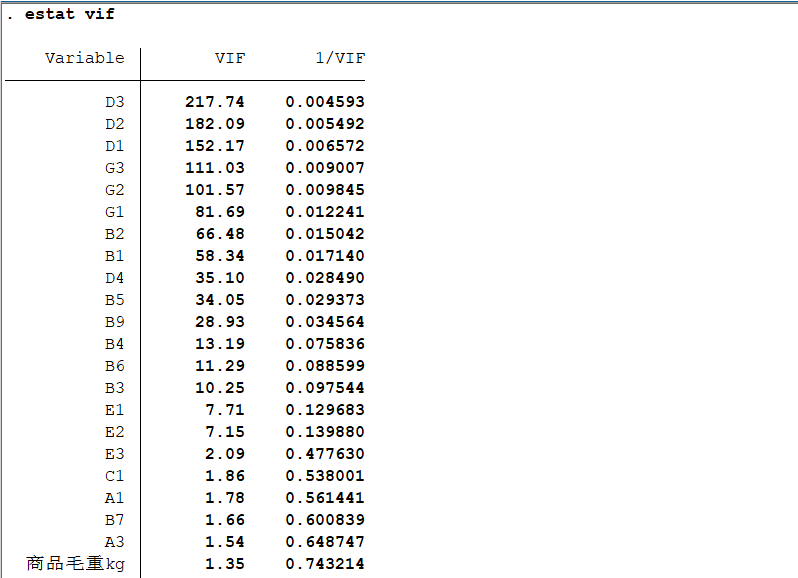Screen dimensions: 798x578
Task: Select variable name A3
Action: [x=115, y=542]
